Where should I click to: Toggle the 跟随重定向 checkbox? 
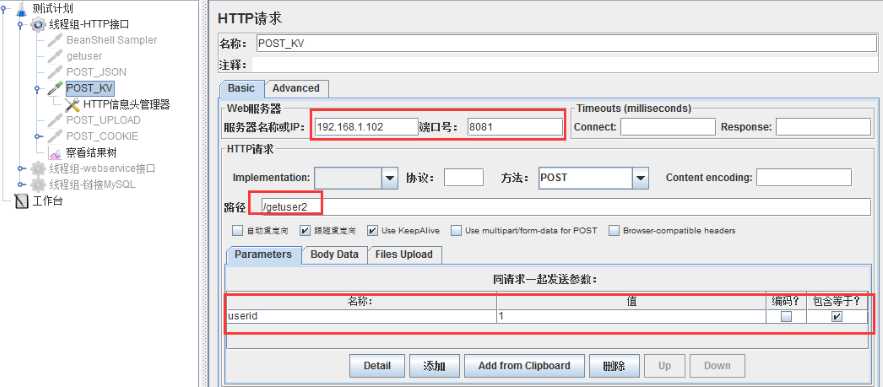click(305, 230)
